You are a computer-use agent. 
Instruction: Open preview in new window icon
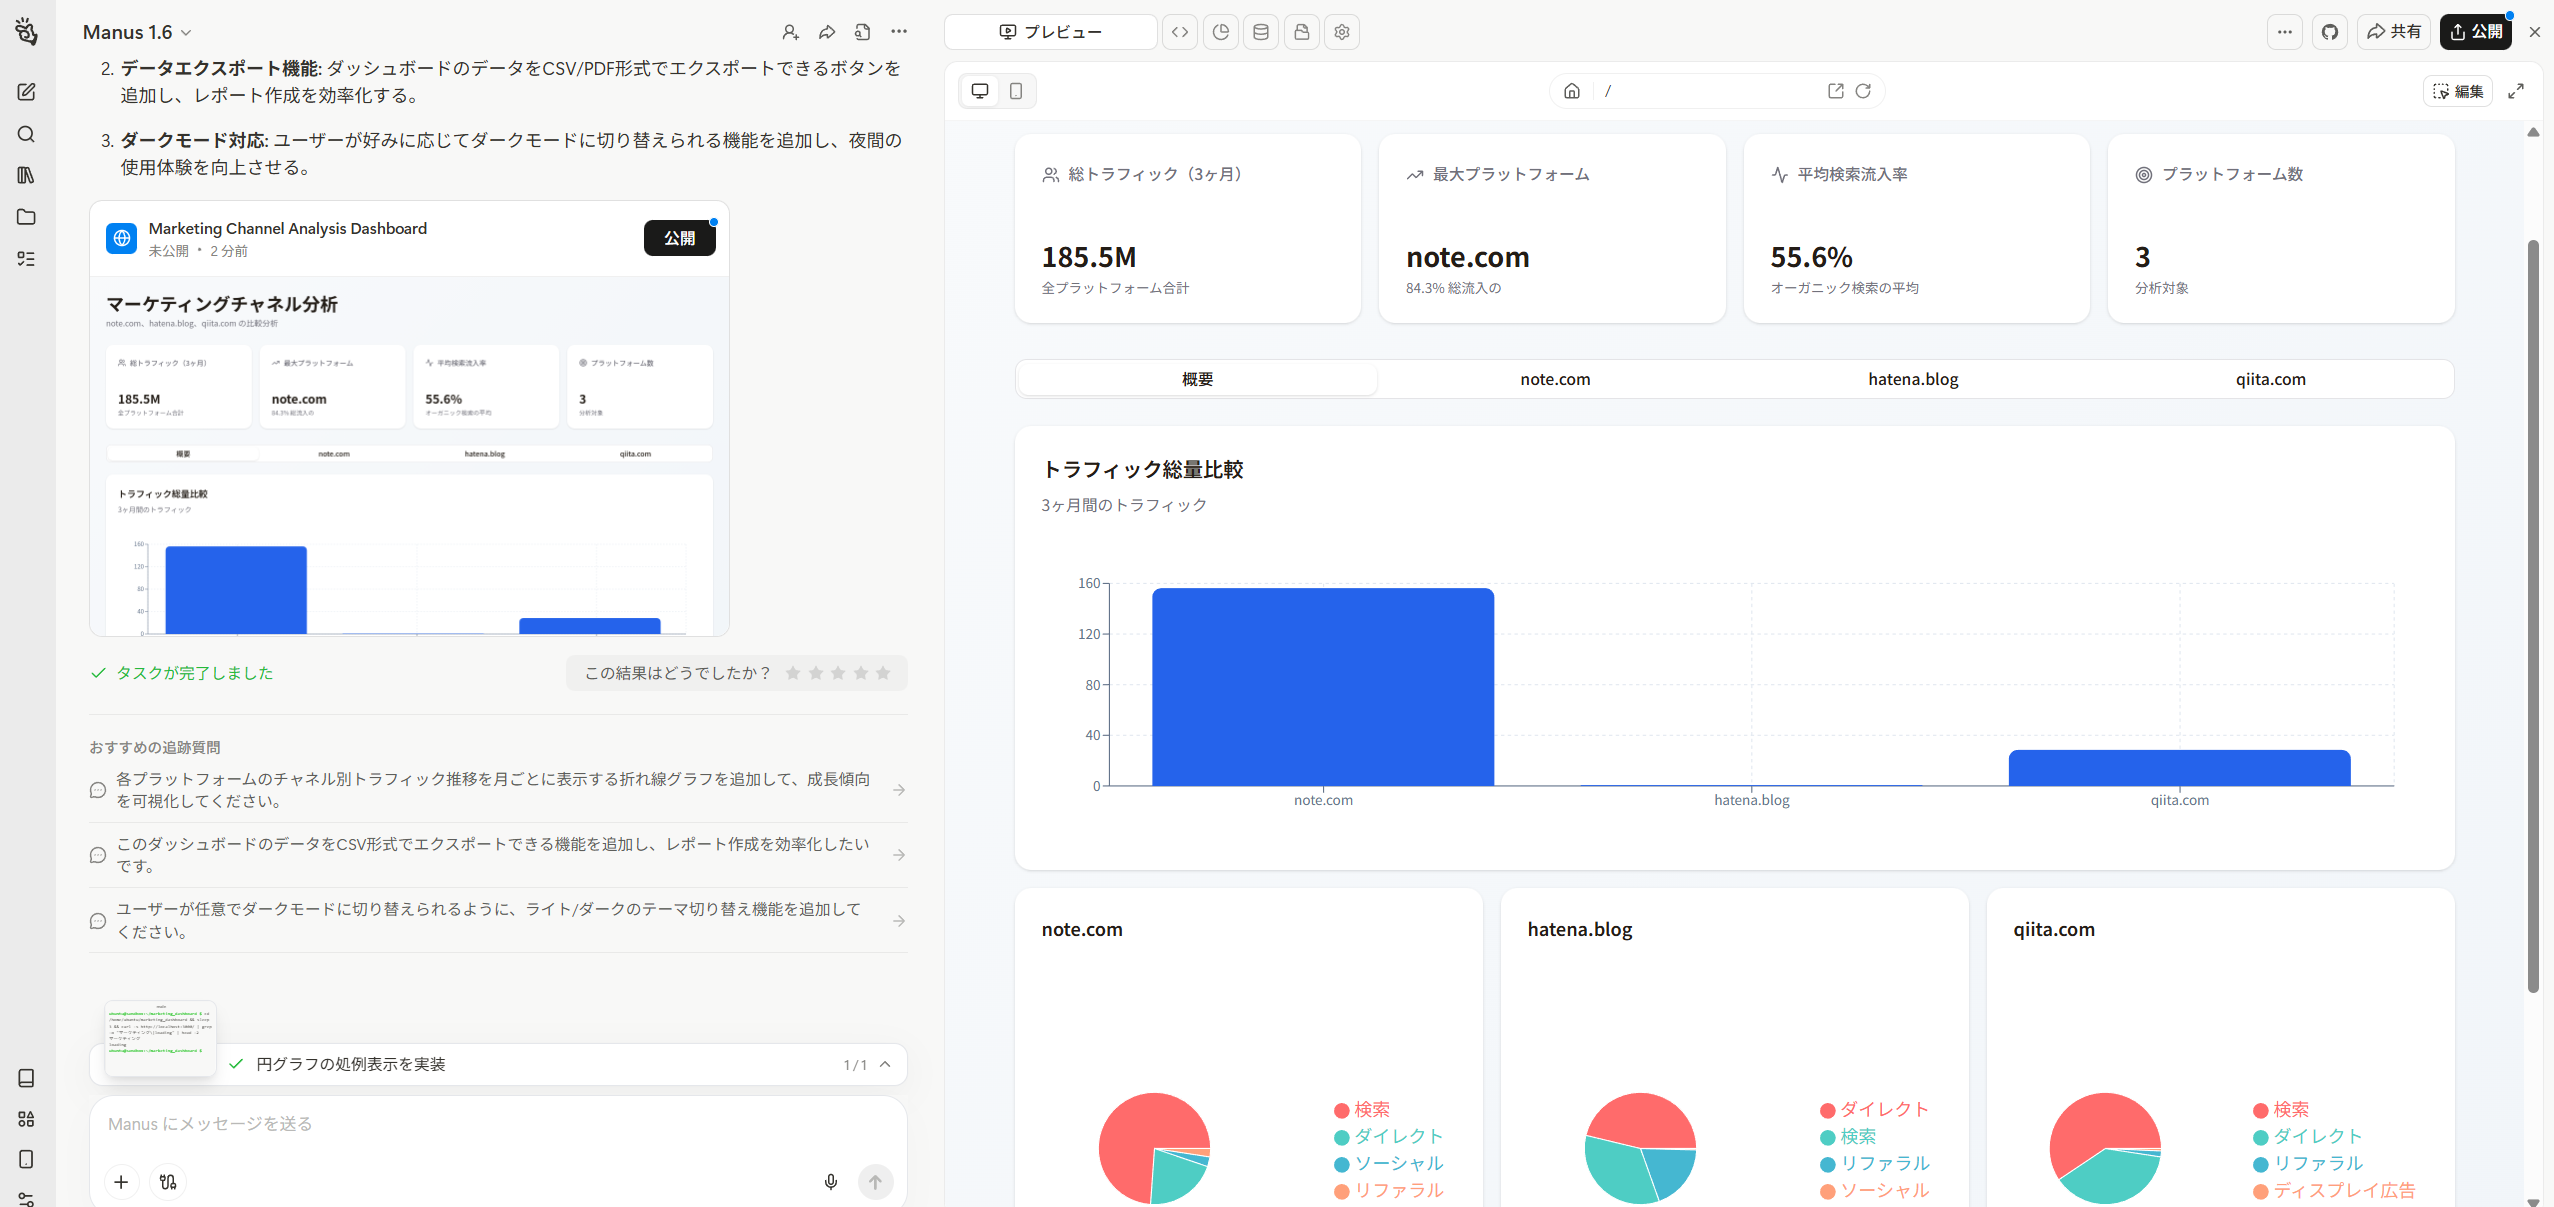[x=1835, y=91]
